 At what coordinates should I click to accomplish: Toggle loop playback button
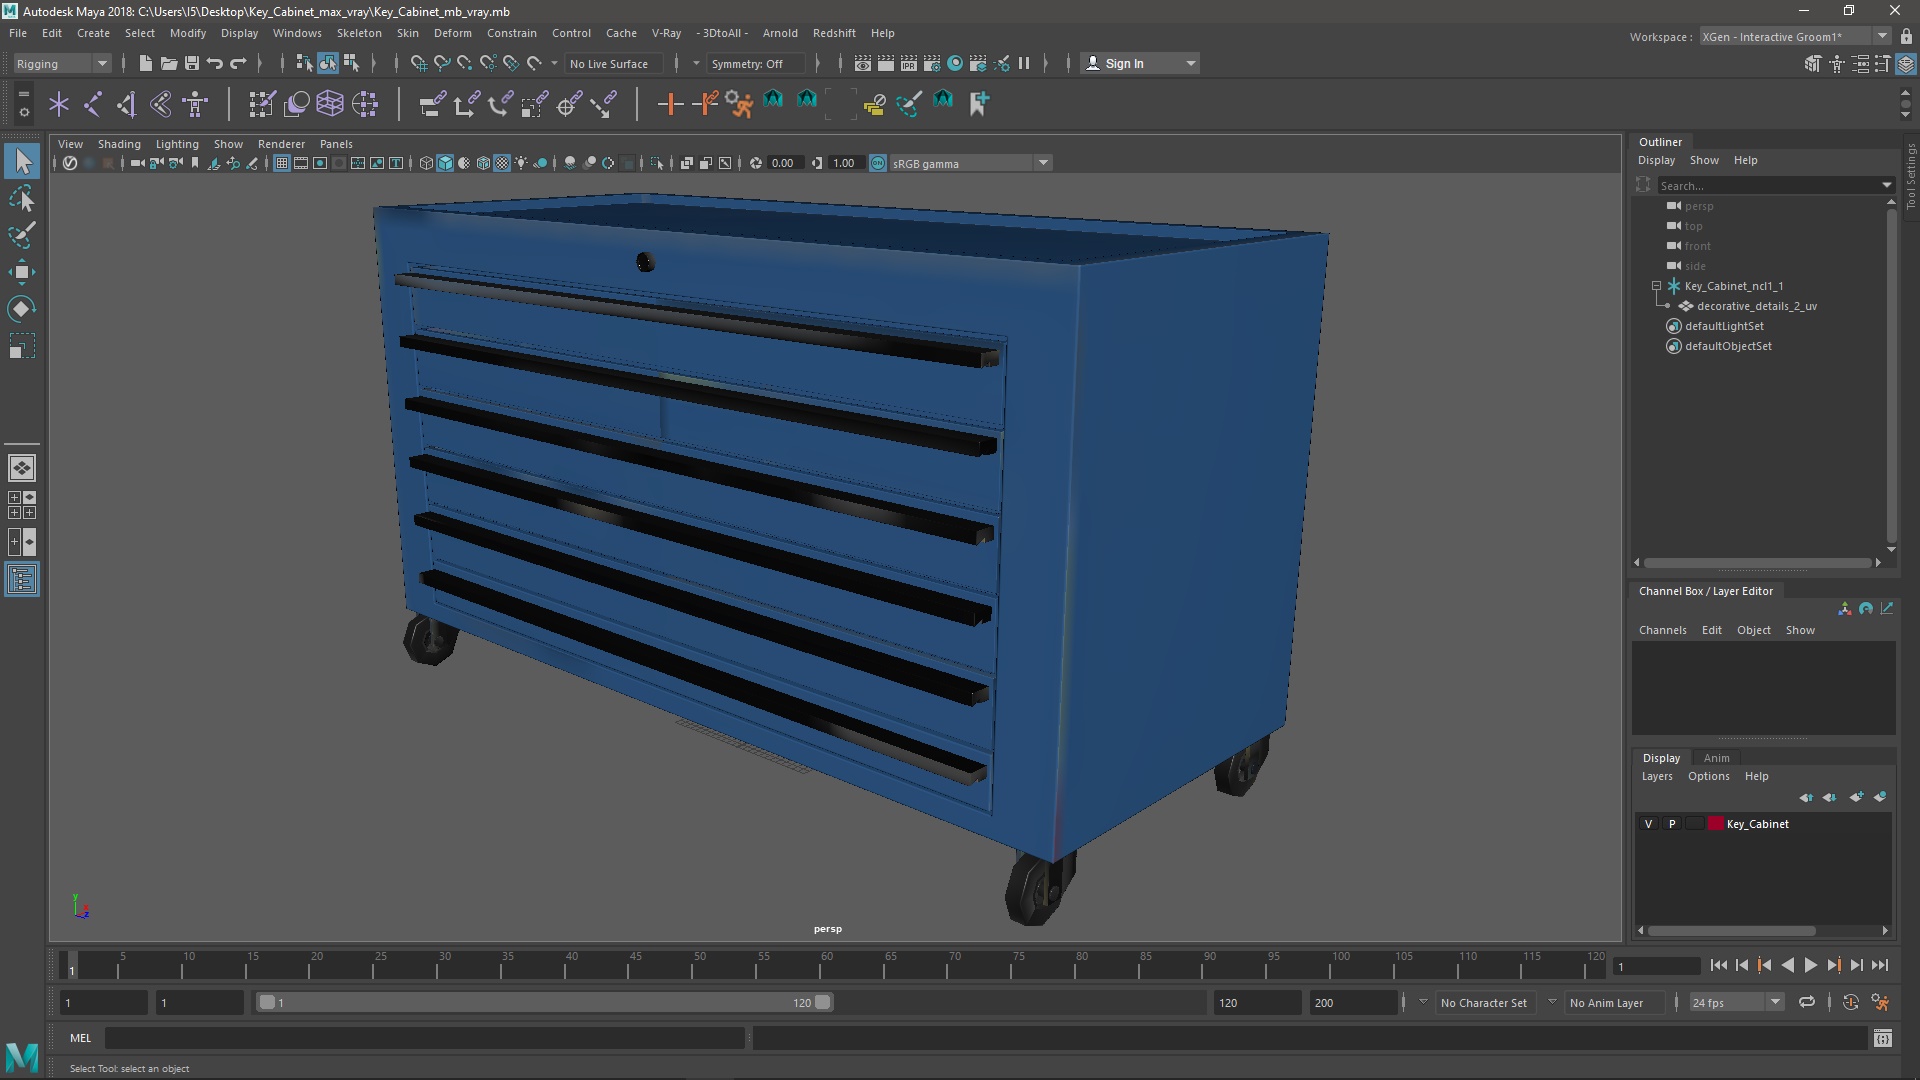tap(1807, 1002)
